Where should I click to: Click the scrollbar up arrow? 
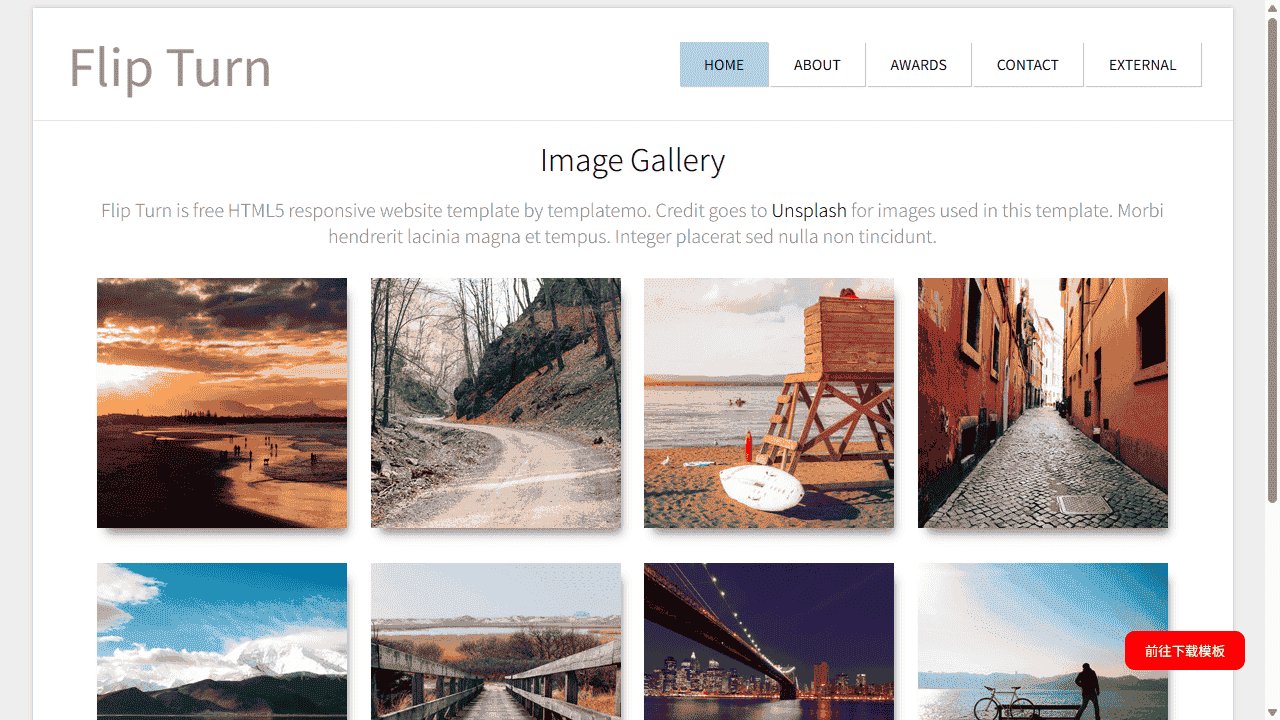(1272, 8)
